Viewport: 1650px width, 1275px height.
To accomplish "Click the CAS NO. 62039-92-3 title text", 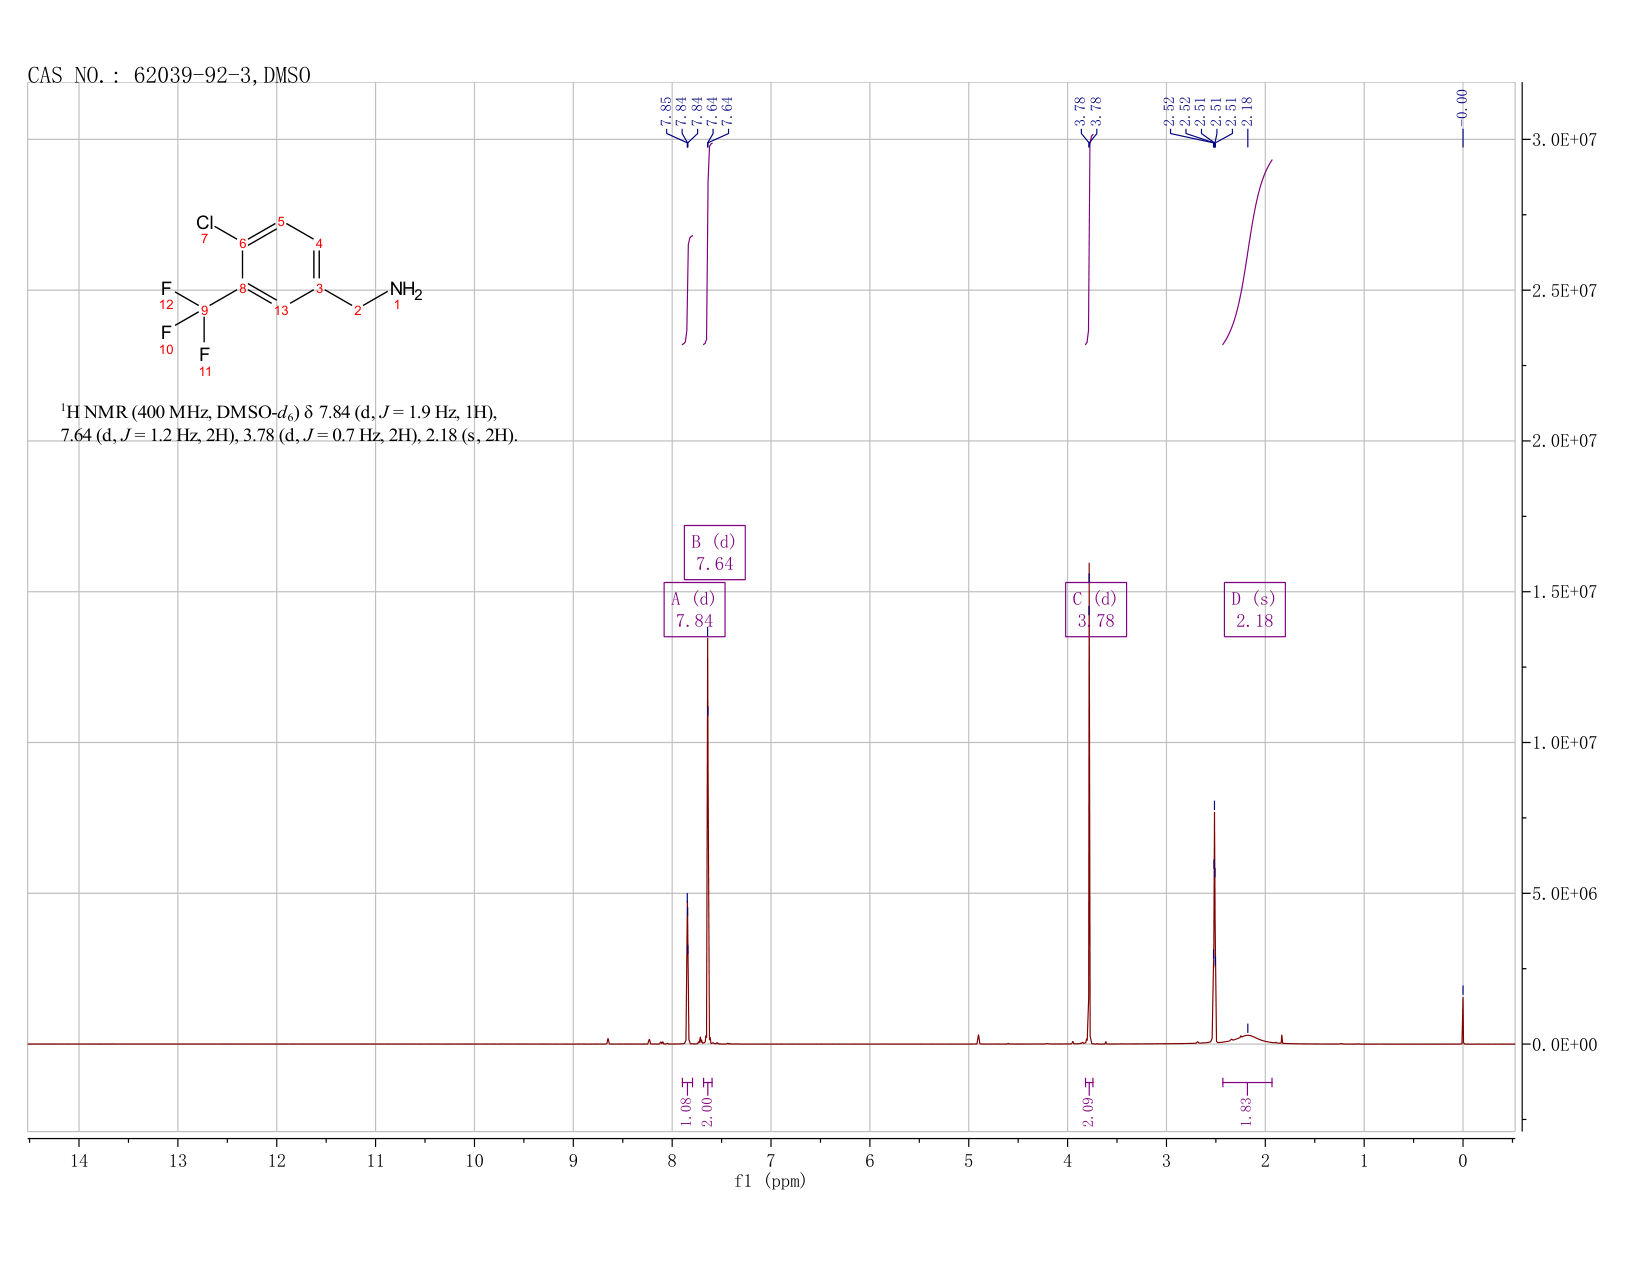I will point(169,76).
